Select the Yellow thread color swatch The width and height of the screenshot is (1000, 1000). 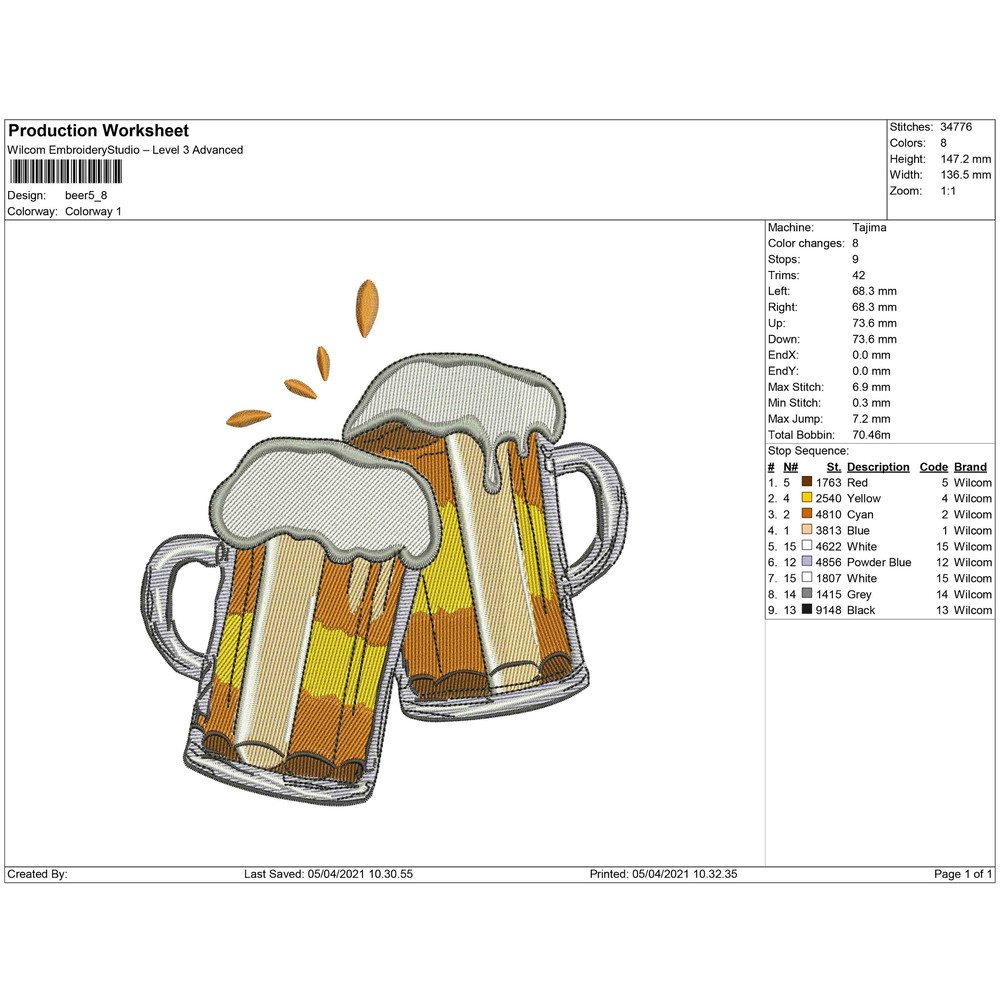coord(807,498)
